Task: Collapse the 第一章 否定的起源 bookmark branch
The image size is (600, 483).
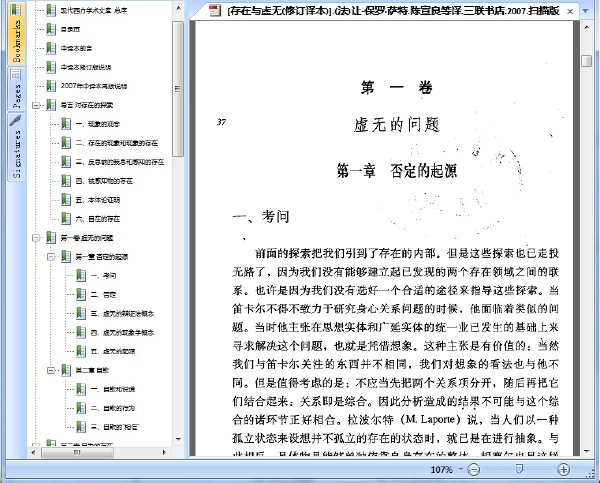Action: (x=51, y=257)
